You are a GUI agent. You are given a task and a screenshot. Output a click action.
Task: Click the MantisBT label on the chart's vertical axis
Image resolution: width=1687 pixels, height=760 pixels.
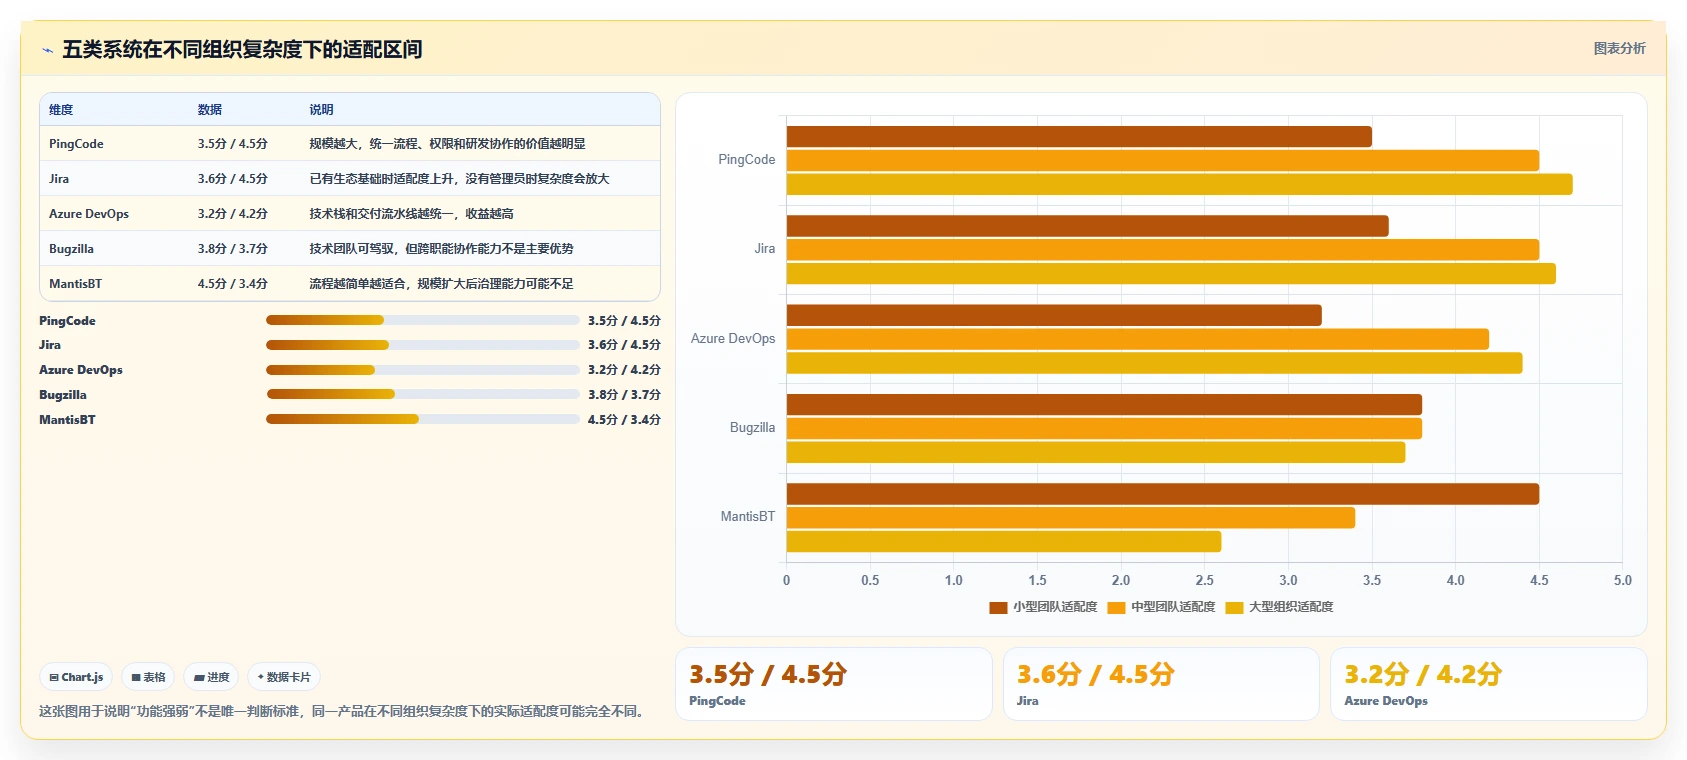[748, 517]
